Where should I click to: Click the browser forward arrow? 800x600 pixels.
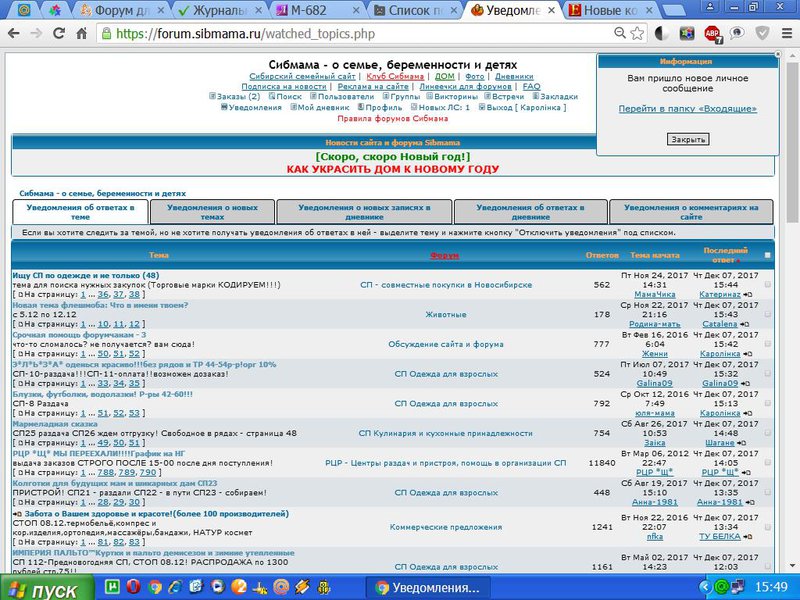36,34
